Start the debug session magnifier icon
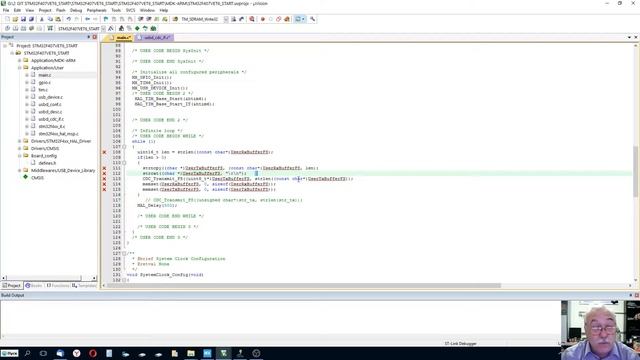The image size is (640, 360). click(x=252, y=19)
